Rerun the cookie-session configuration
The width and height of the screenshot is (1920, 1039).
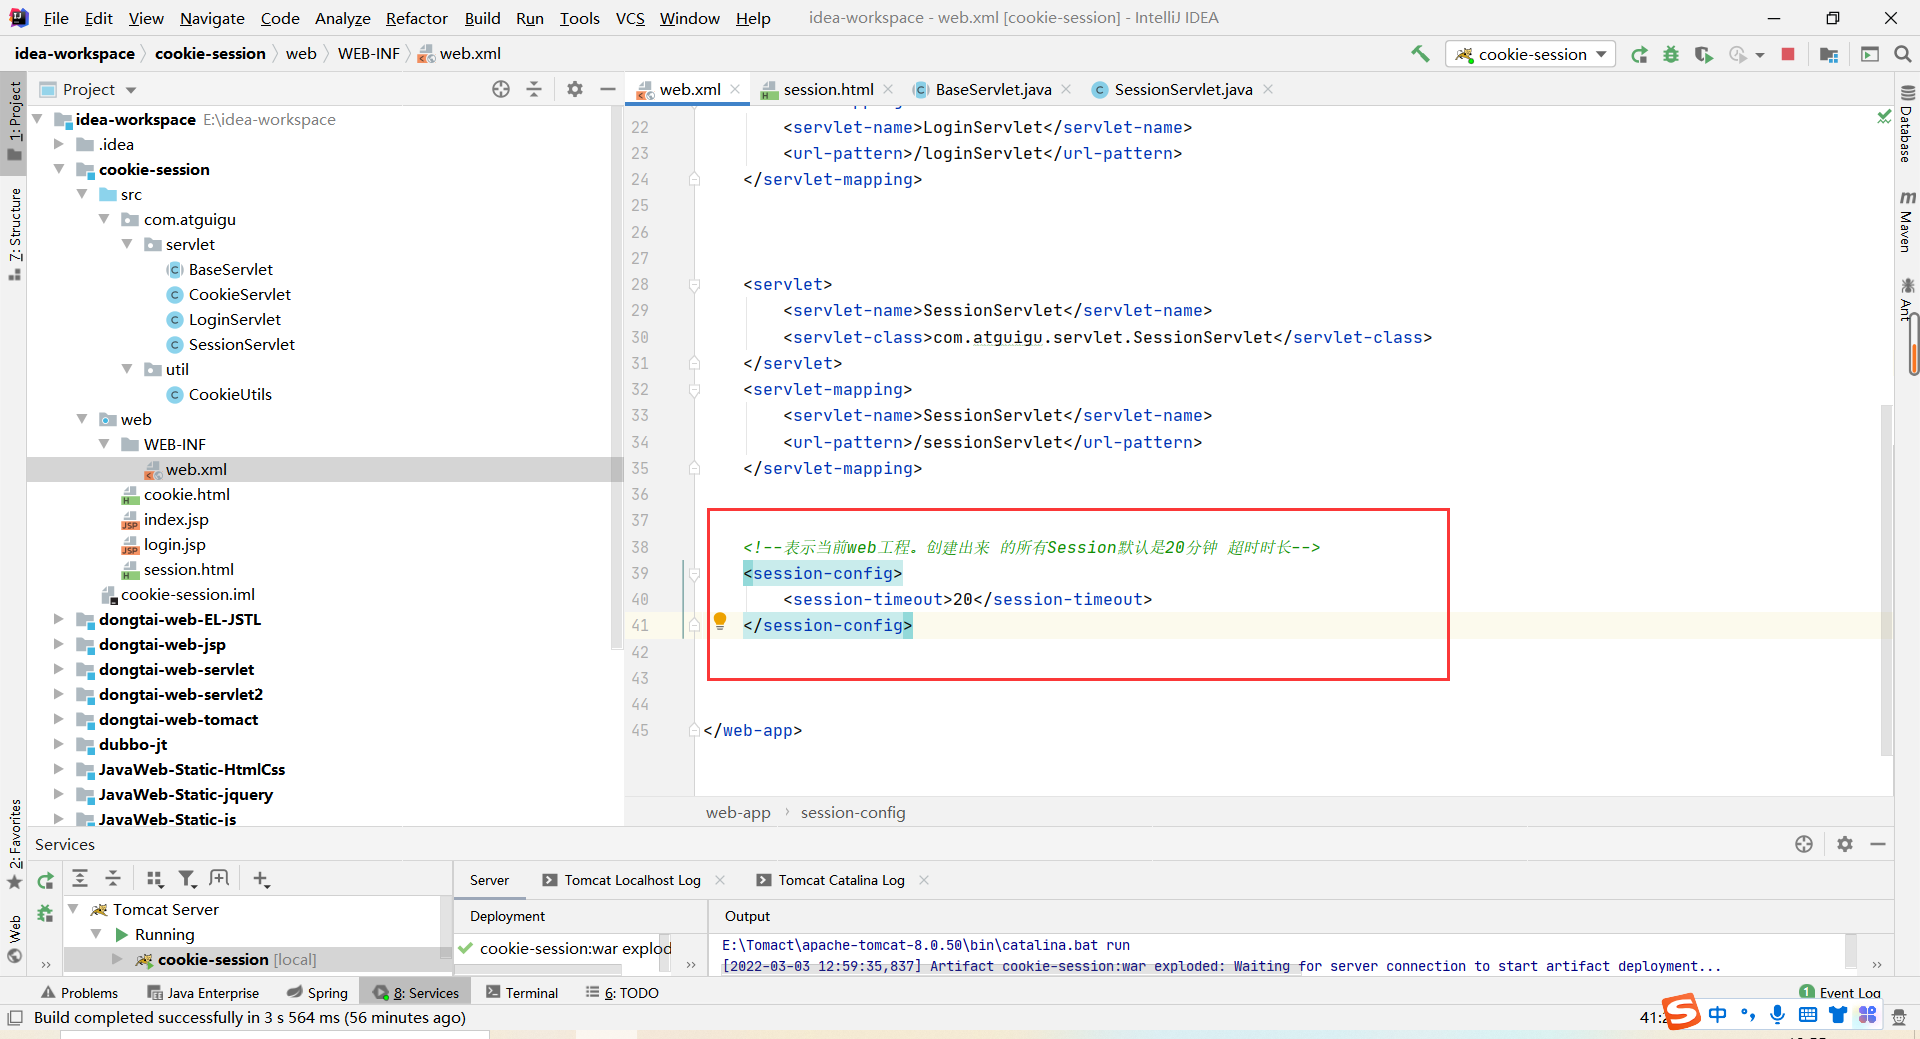coord(1639,55)
